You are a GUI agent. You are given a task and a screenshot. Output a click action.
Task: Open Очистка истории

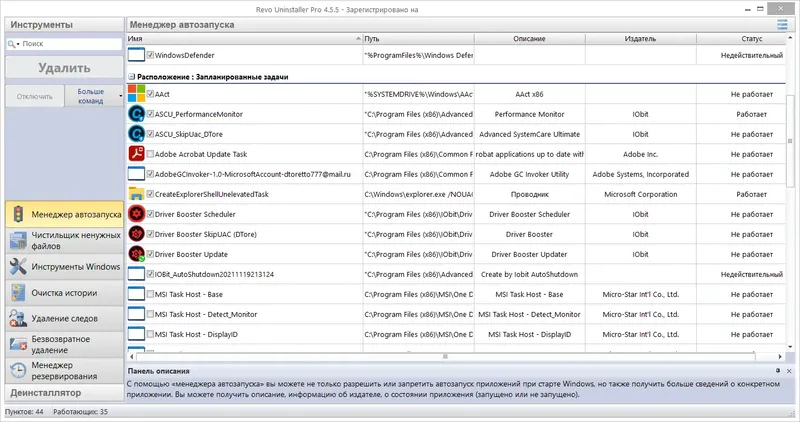[x=64, y=293]
